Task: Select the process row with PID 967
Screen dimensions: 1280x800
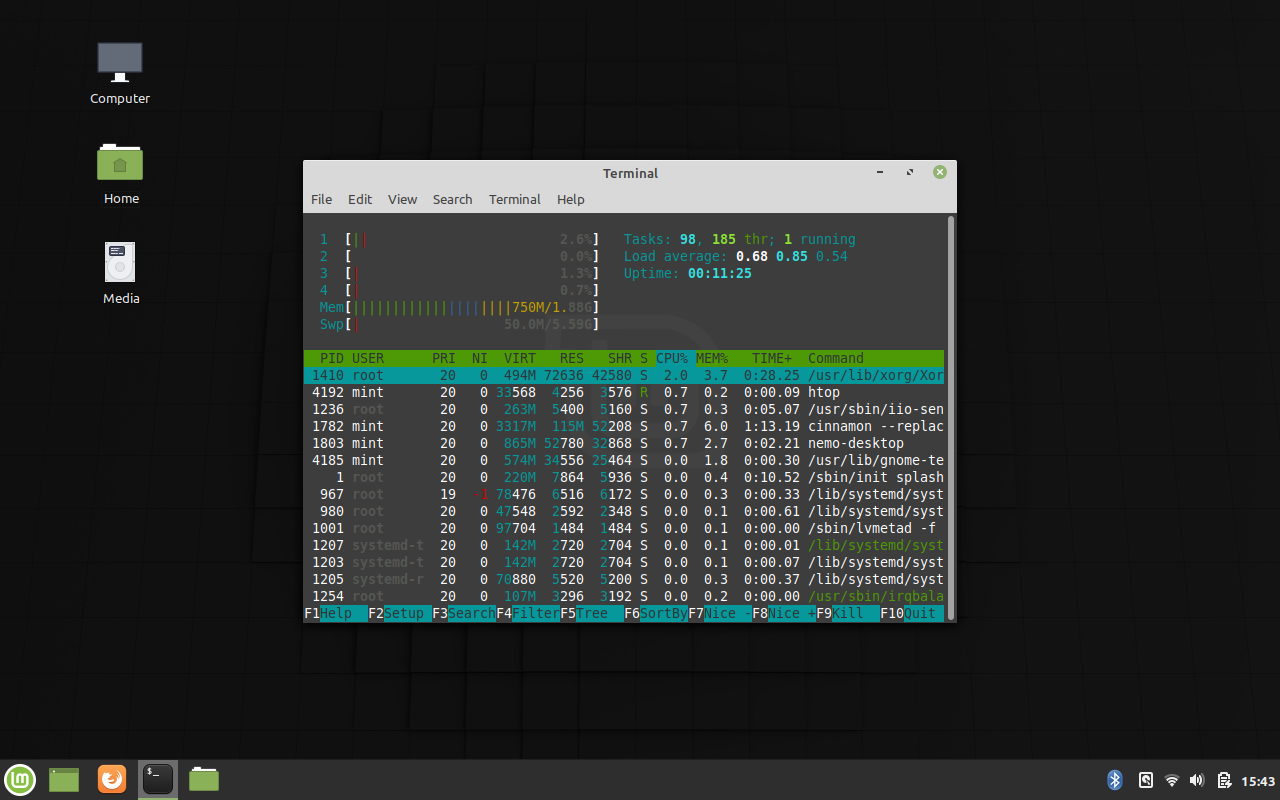Action: (x=624, y=494)
